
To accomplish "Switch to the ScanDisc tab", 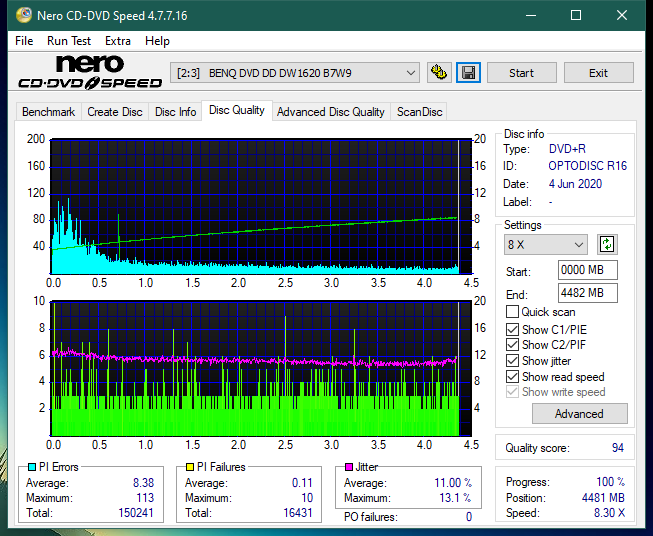I will tap(419, 112).
